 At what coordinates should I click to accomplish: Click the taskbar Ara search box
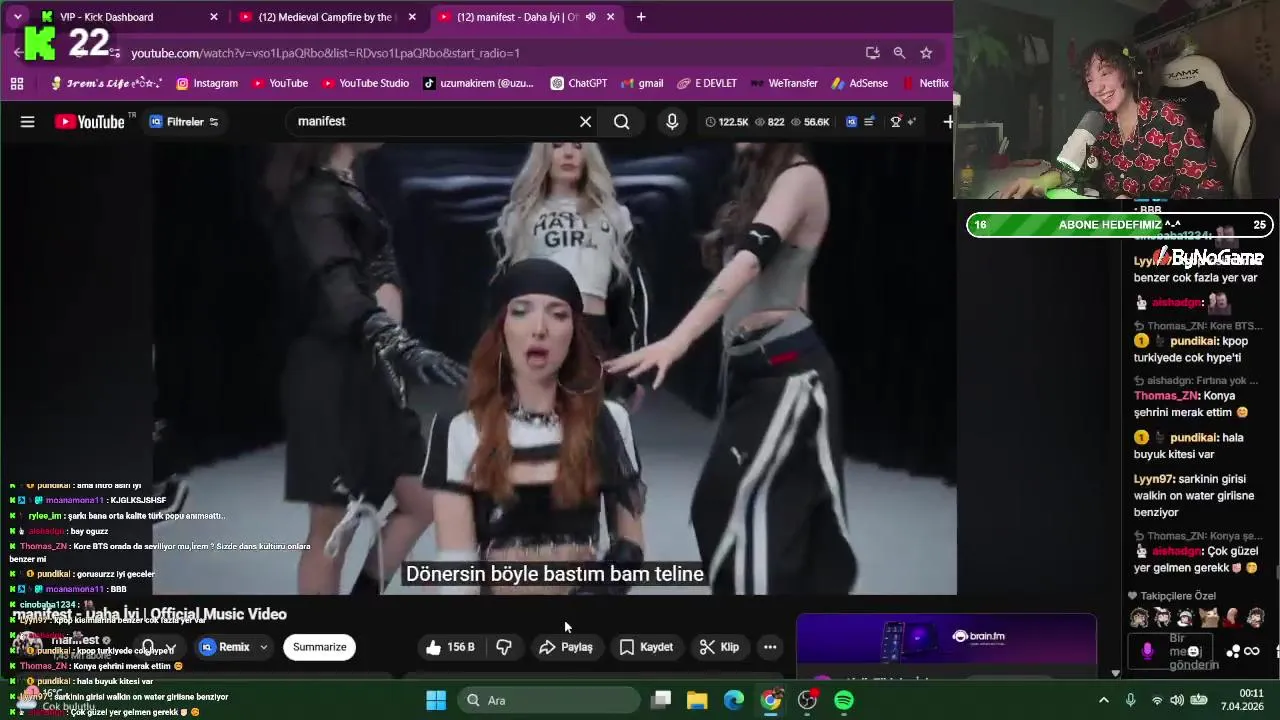pos(547,700)
